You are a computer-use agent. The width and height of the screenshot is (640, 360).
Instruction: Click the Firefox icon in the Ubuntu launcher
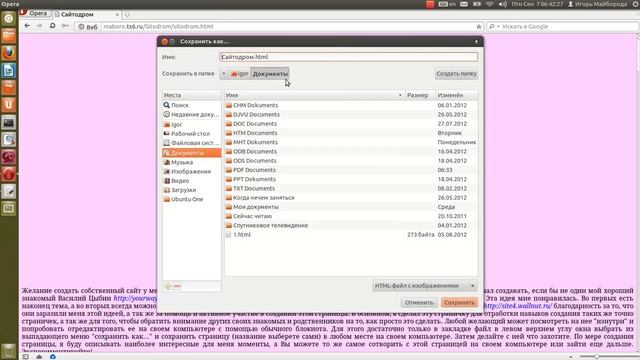click(9, 53)
